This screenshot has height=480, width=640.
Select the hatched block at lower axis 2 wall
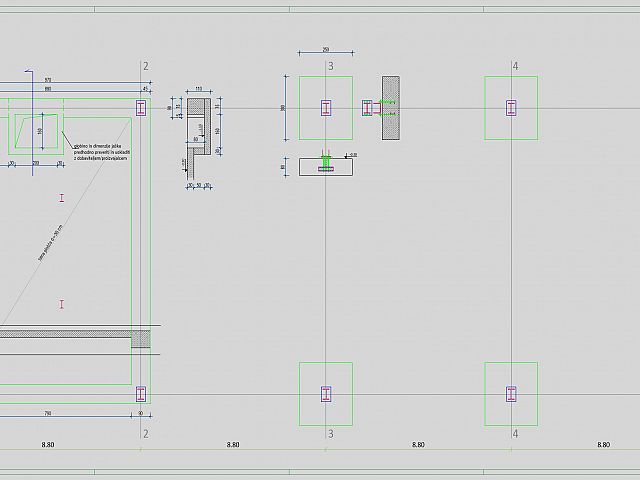click(x=141, y=339)
